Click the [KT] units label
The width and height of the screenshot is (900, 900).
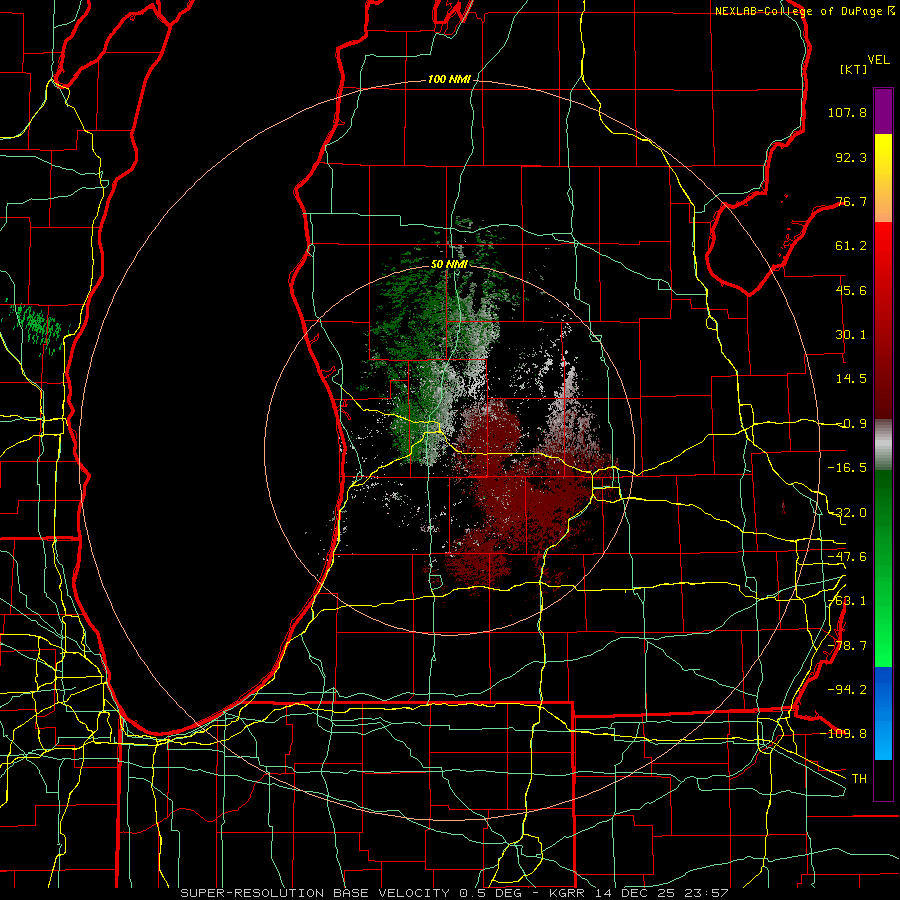point(854,69)
